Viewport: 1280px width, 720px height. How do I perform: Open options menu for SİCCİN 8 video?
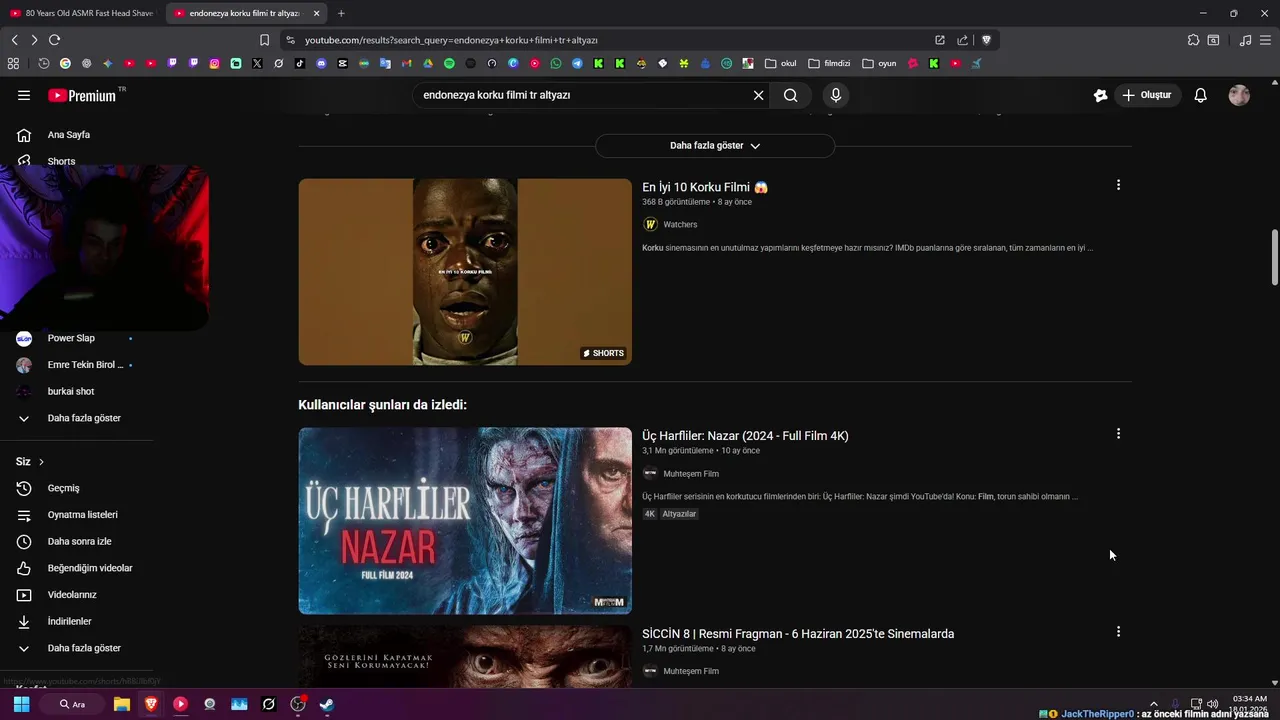1118,632
